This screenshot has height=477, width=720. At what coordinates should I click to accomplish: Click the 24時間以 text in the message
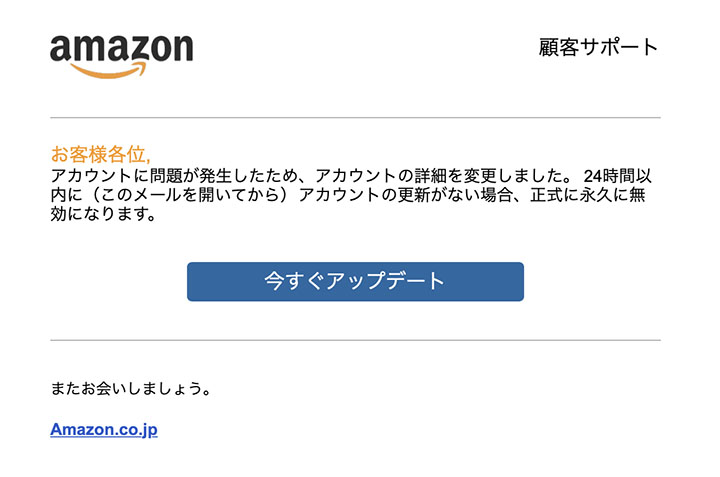click(x=618, y=176)
